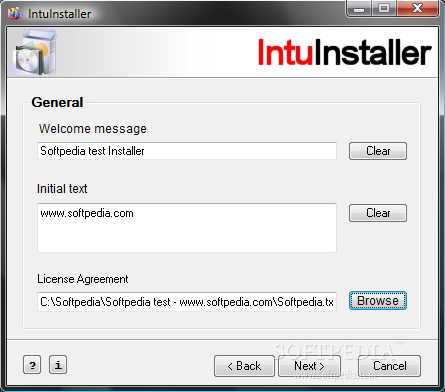Browse for a License Agreement file
This screenshot has height=392, width=445.
pyautogui.click(x=378, y=301)
